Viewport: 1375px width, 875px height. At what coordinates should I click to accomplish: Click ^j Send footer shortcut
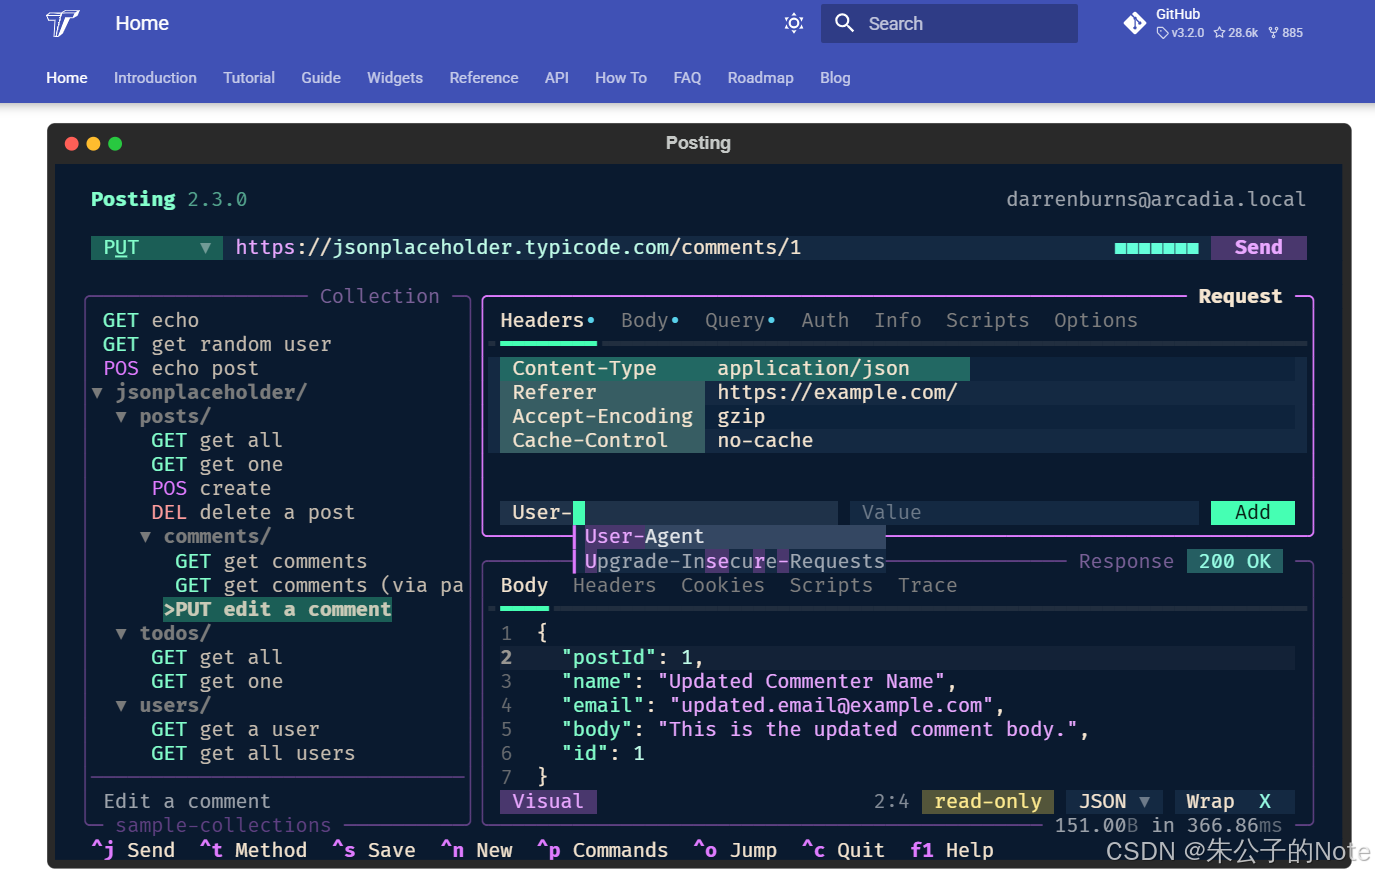coord(133,850)
